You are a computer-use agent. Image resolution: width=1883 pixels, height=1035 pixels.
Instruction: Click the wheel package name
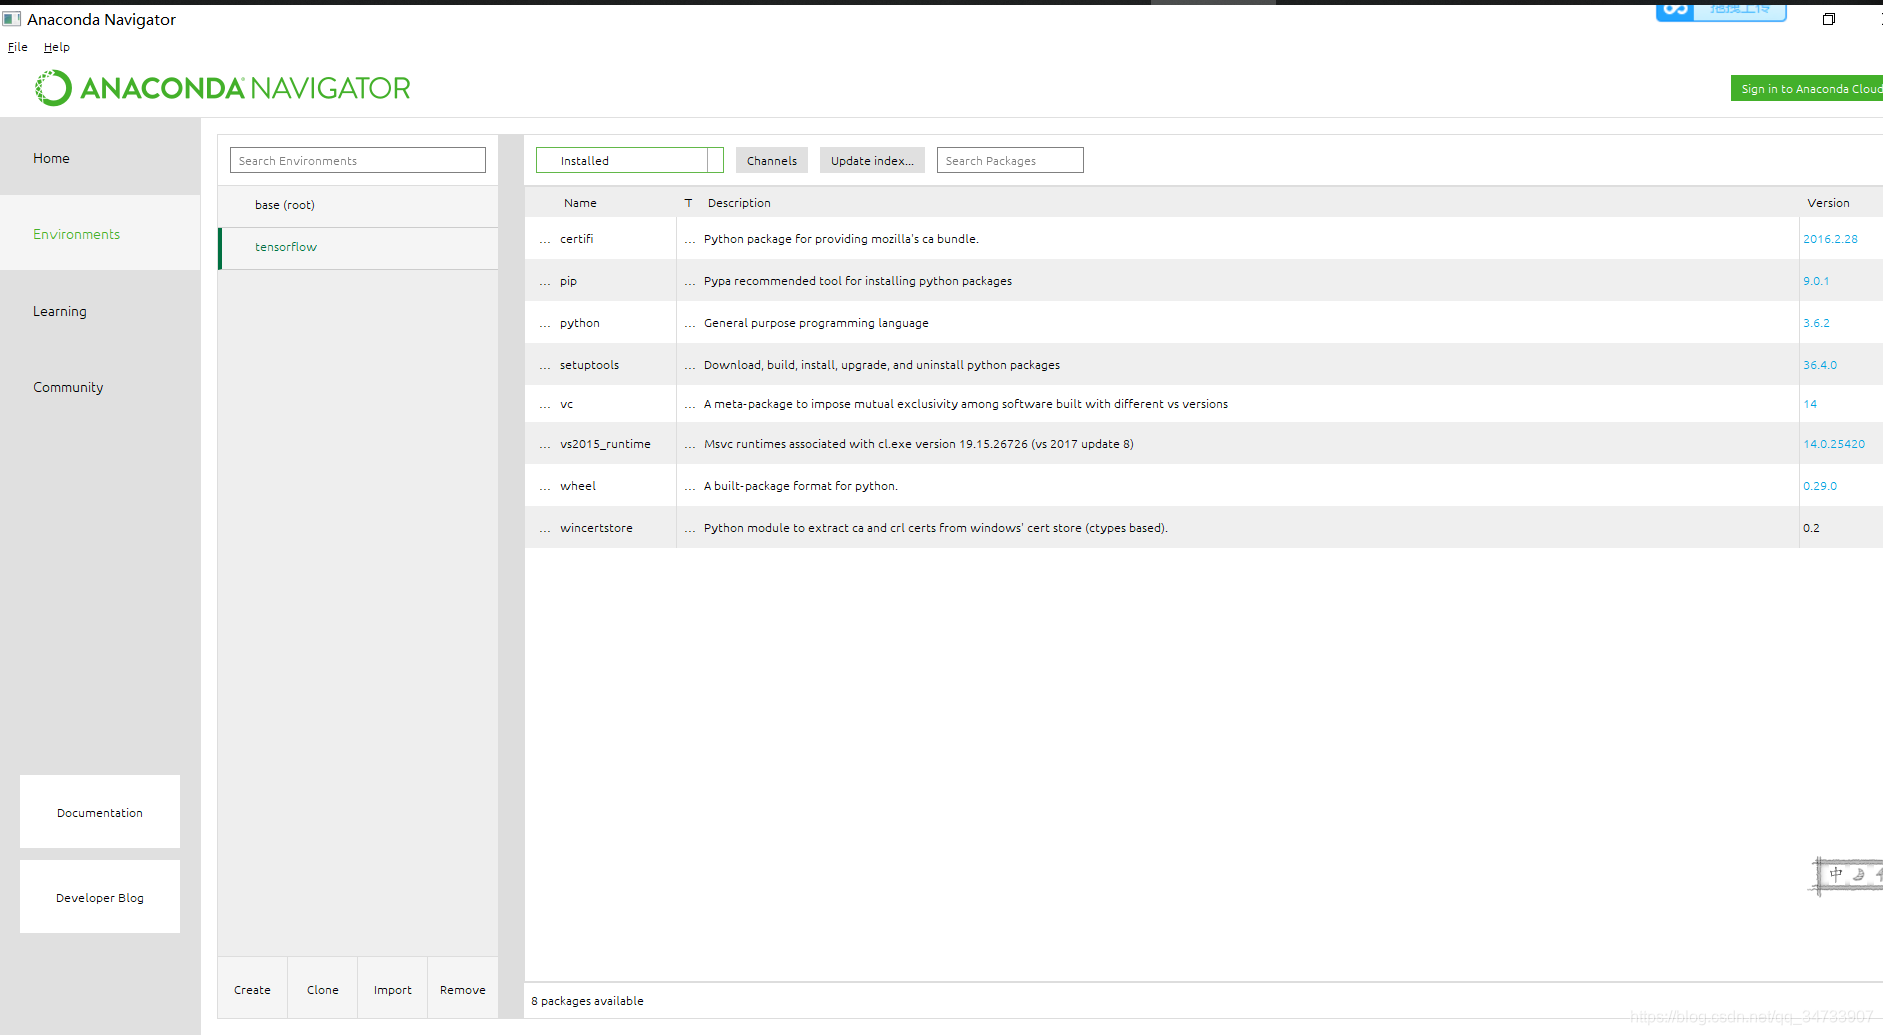(x=578, y=486)
